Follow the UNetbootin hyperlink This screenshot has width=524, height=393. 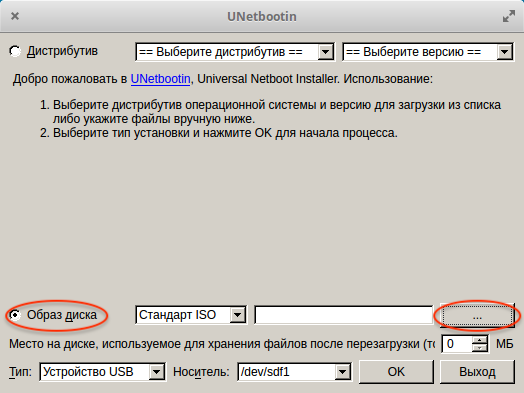click(160, 79)
